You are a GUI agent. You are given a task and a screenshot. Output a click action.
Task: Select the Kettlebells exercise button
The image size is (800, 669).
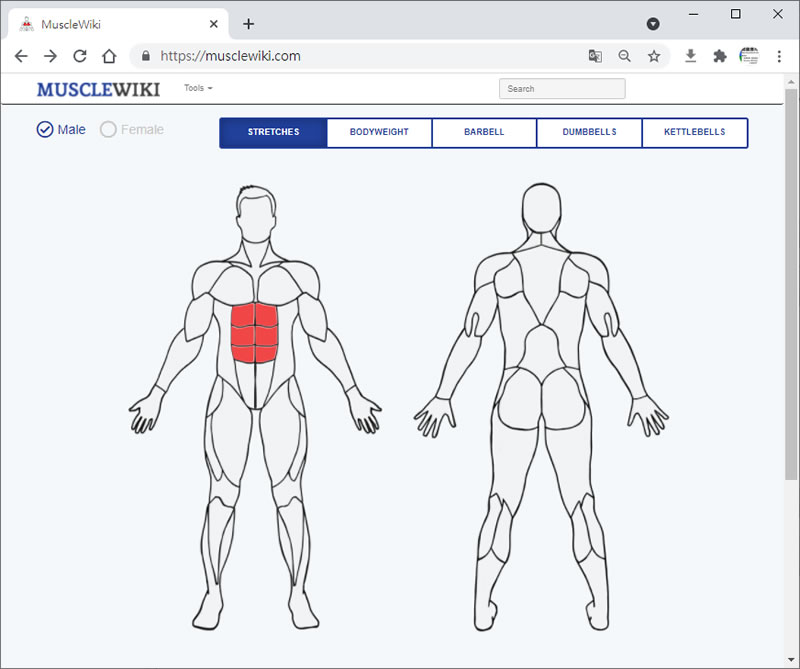[x=694, y=132]
